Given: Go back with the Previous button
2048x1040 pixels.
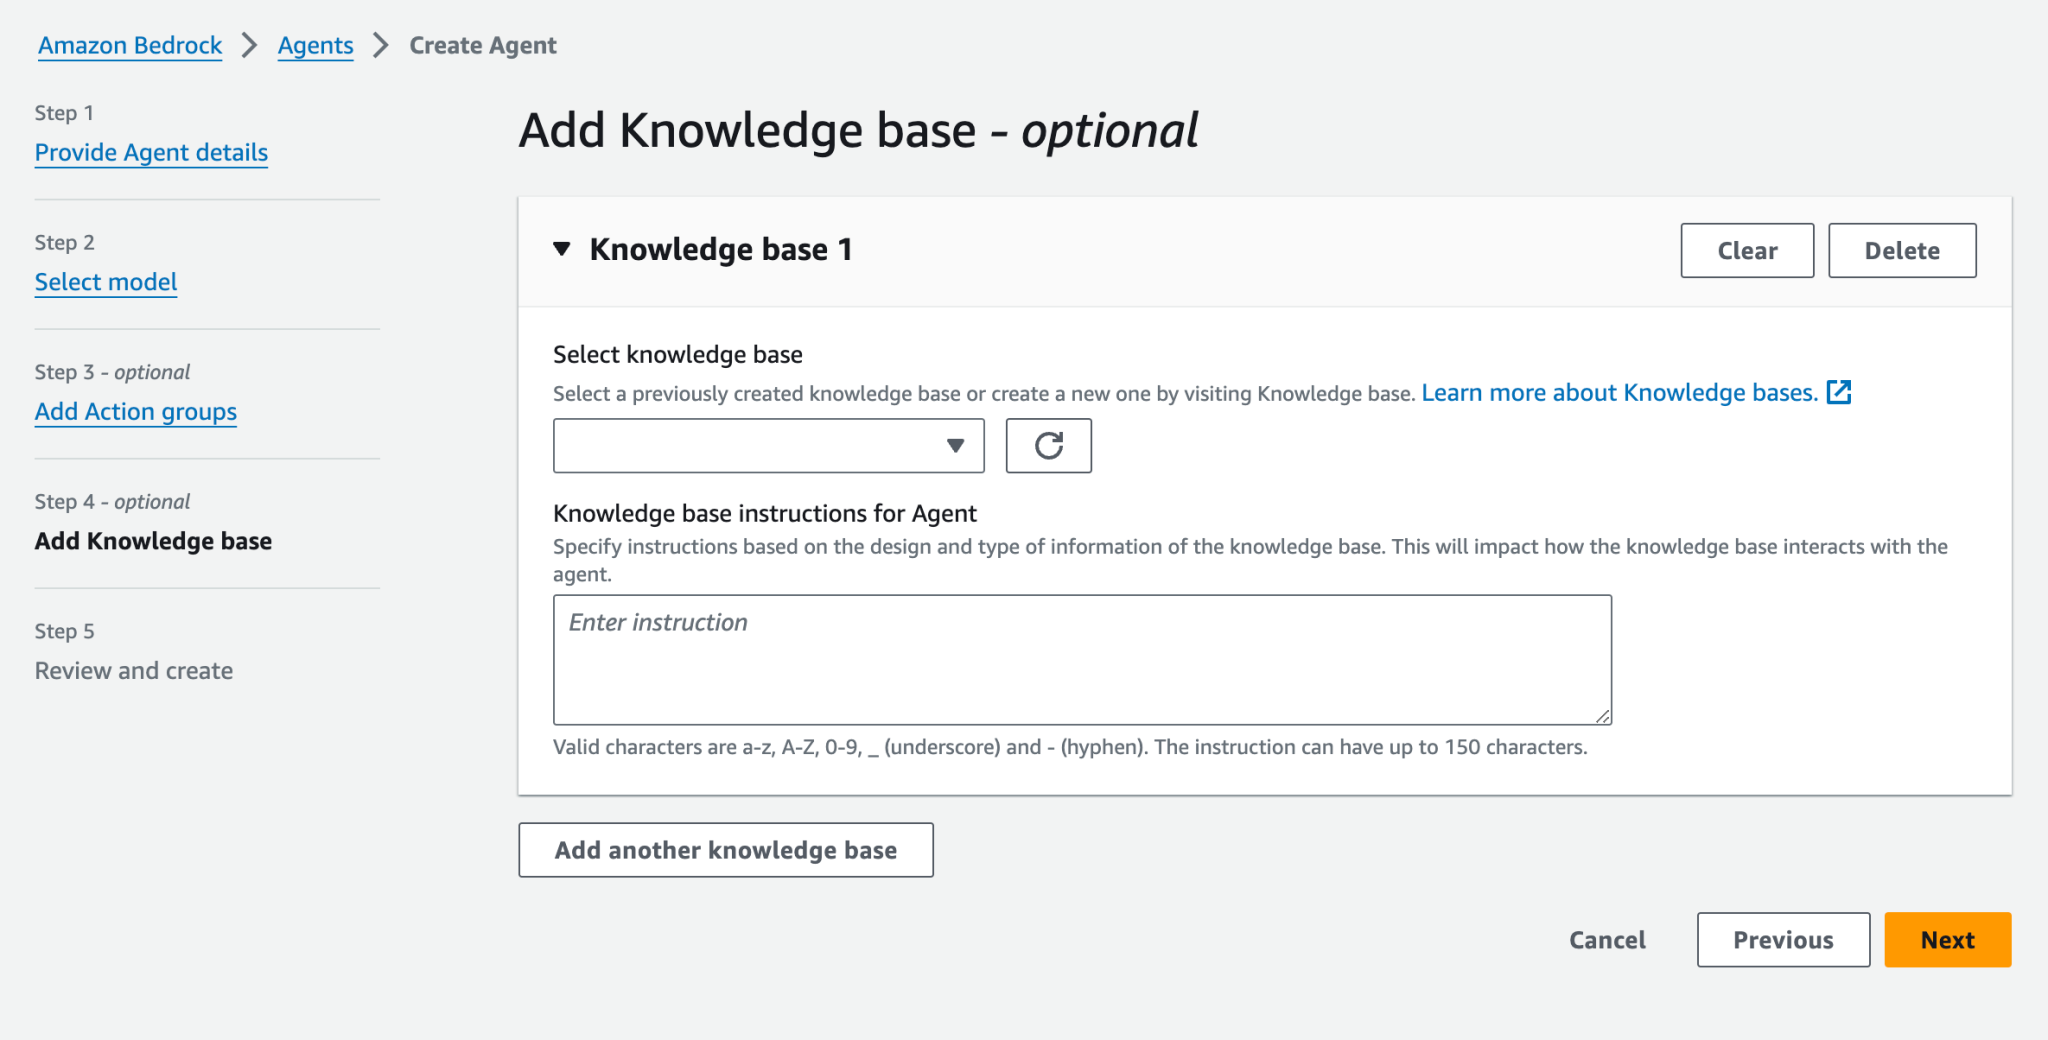Looking at the screenshot, I should [1782, 940].
